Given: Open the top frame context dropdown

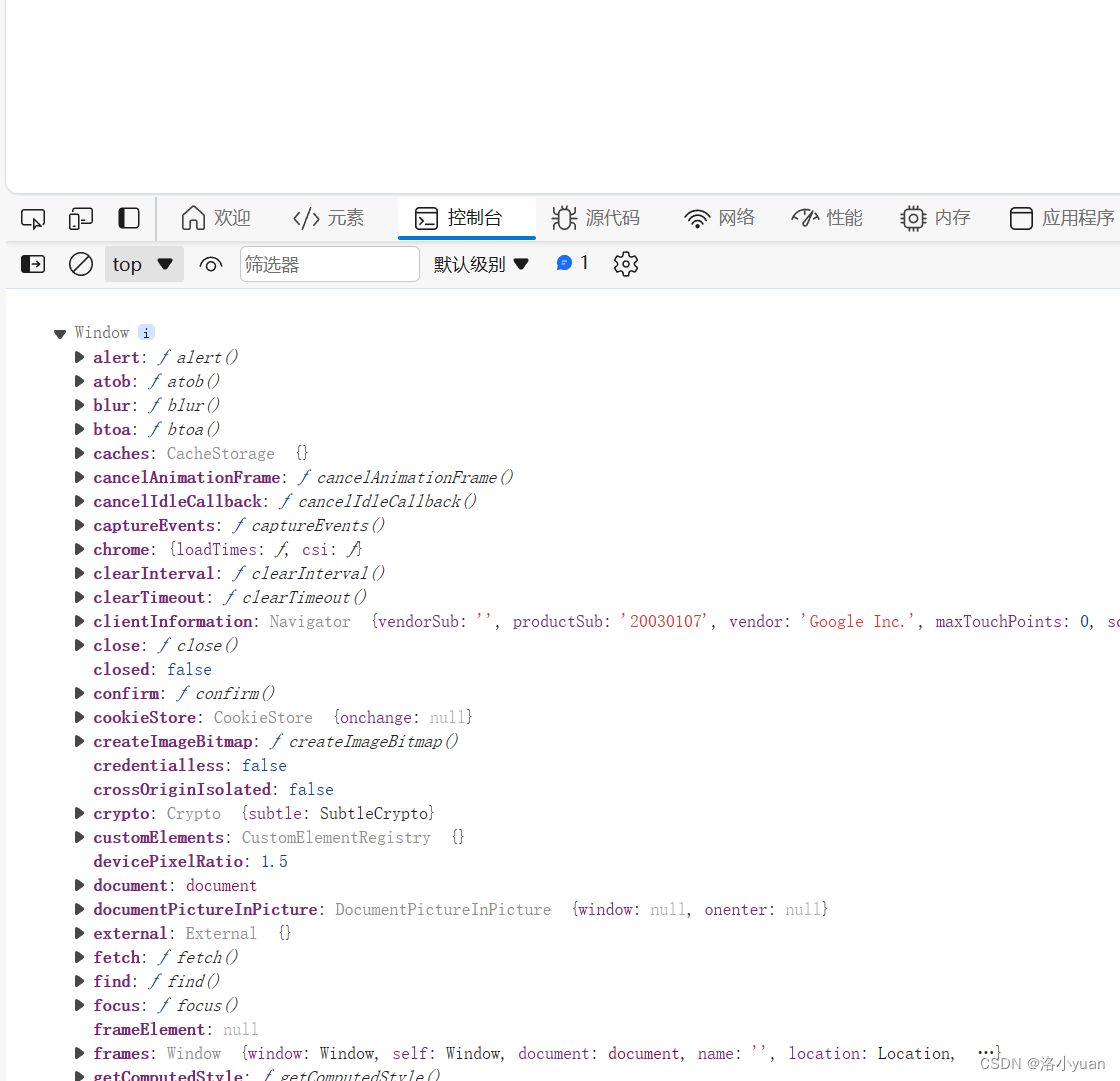Looking at the screenshot, I should [x=143, y=264].
